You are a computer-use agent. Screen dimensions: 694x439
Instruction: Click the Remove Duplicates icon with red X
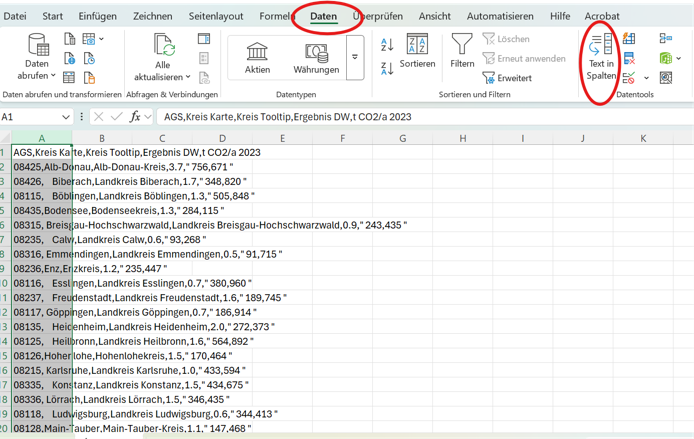(629, 58)
